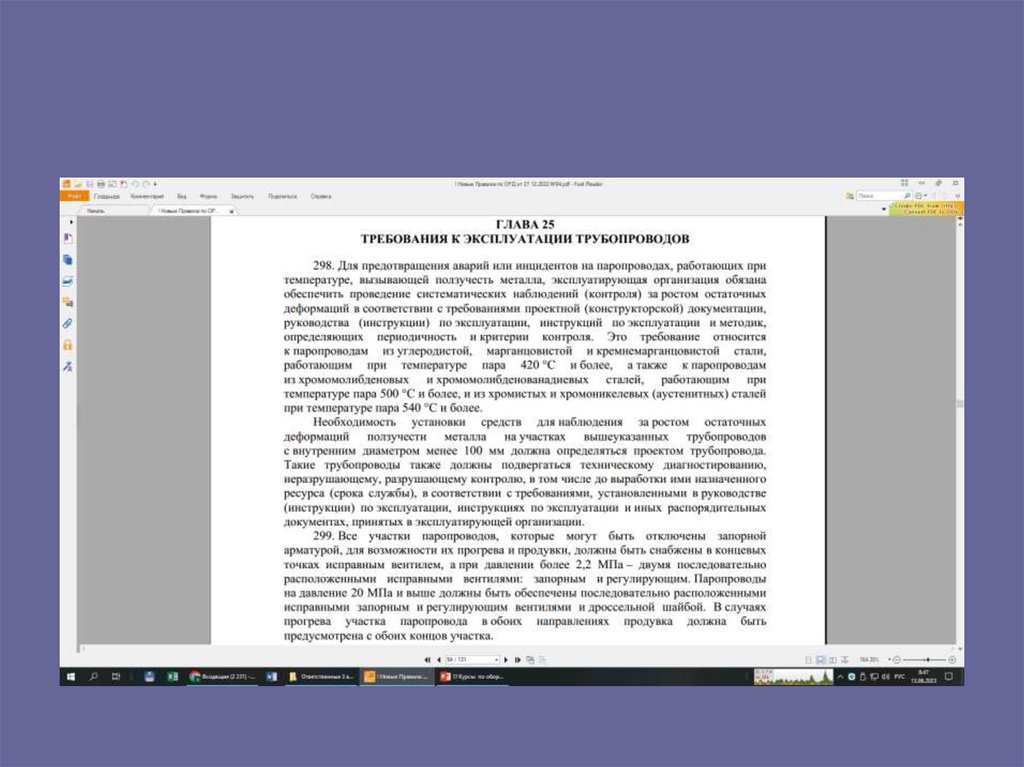Viewport: 1024px width, 767px height.
Task: Open the Pages thumbnails panel in left sidebar
Action: (x=67, y=260)
